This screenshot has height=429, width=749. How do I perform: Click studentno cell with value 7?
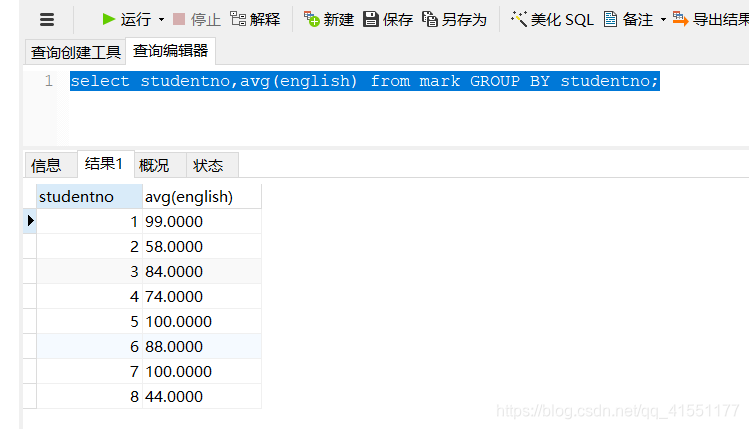click(89, 371)
